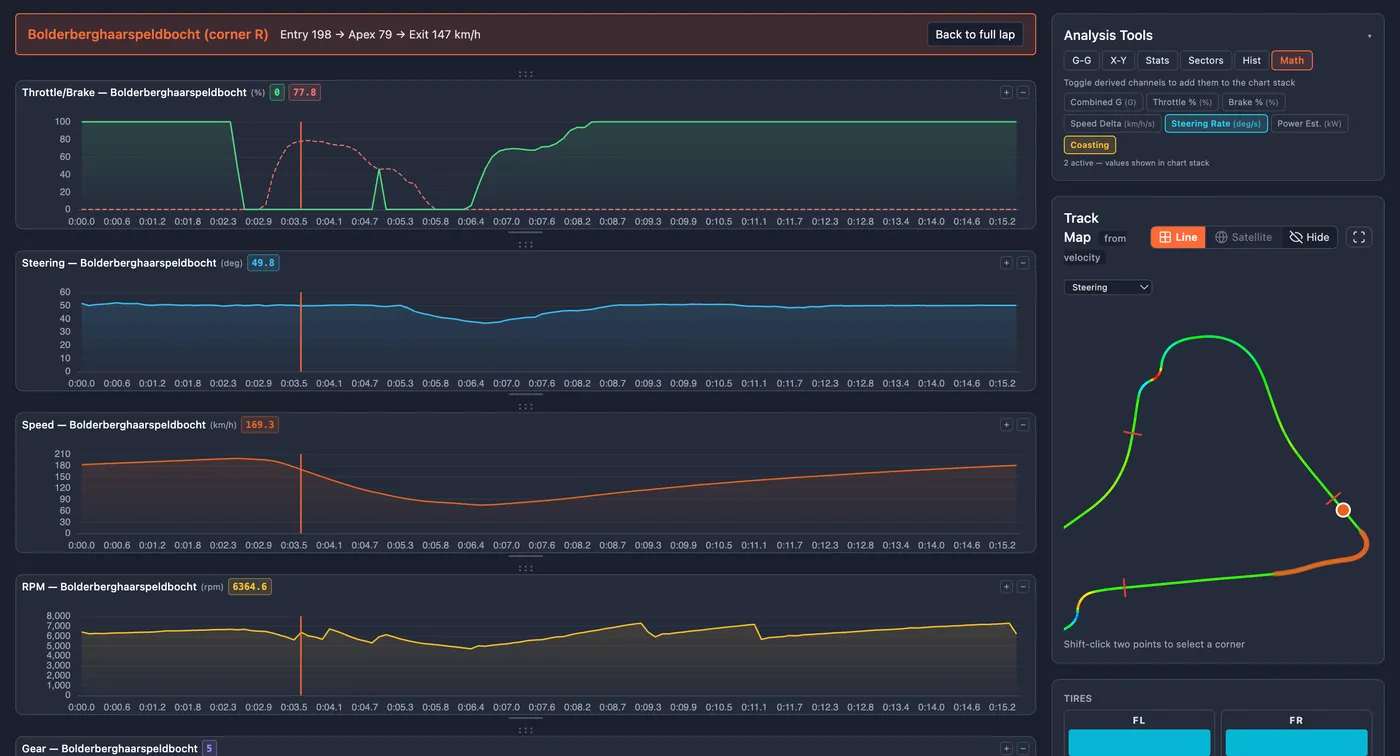Viewport: 1400px width, 756px height.
Task: Click the RPM value badge 6364.6
Action: tap(250, 587)
